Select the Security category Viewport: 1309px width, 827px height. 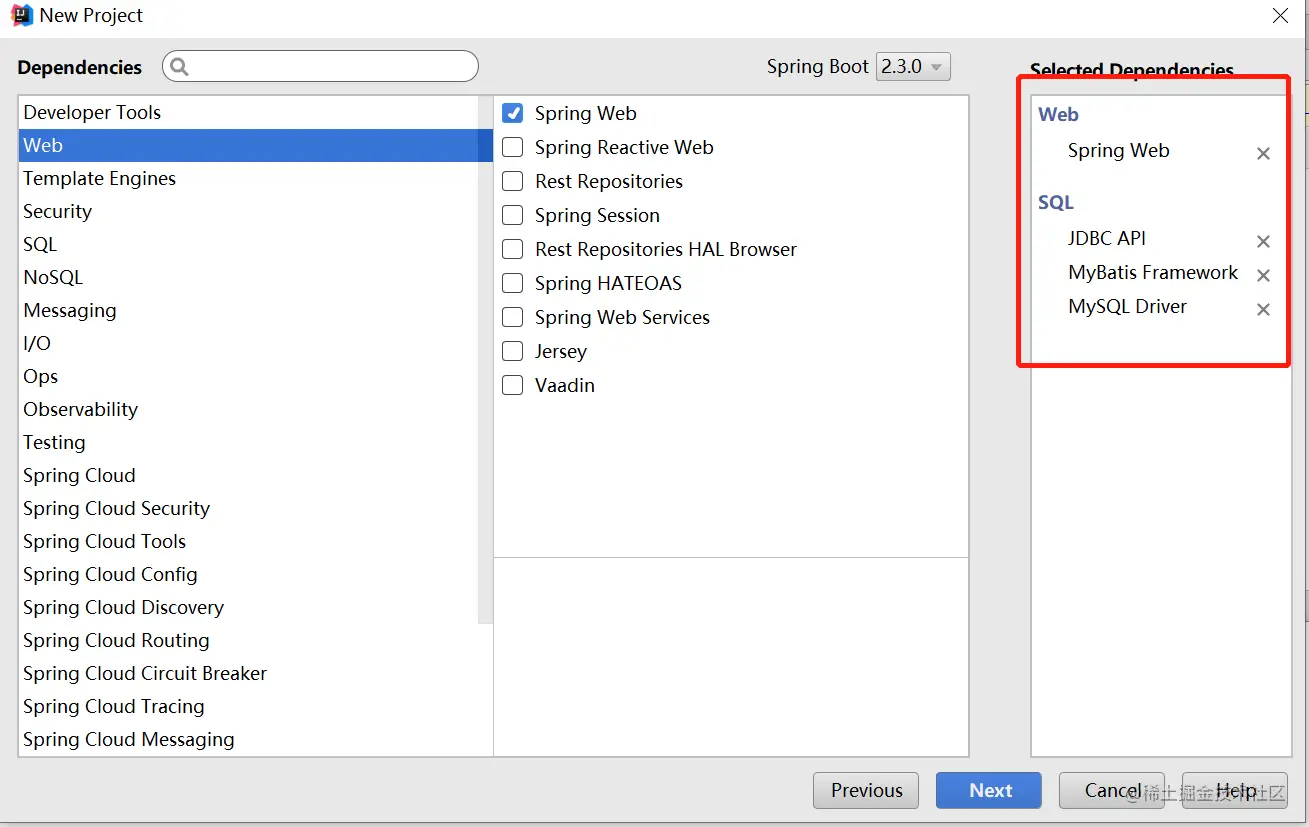pyautogui.click(x=249, y=211)
